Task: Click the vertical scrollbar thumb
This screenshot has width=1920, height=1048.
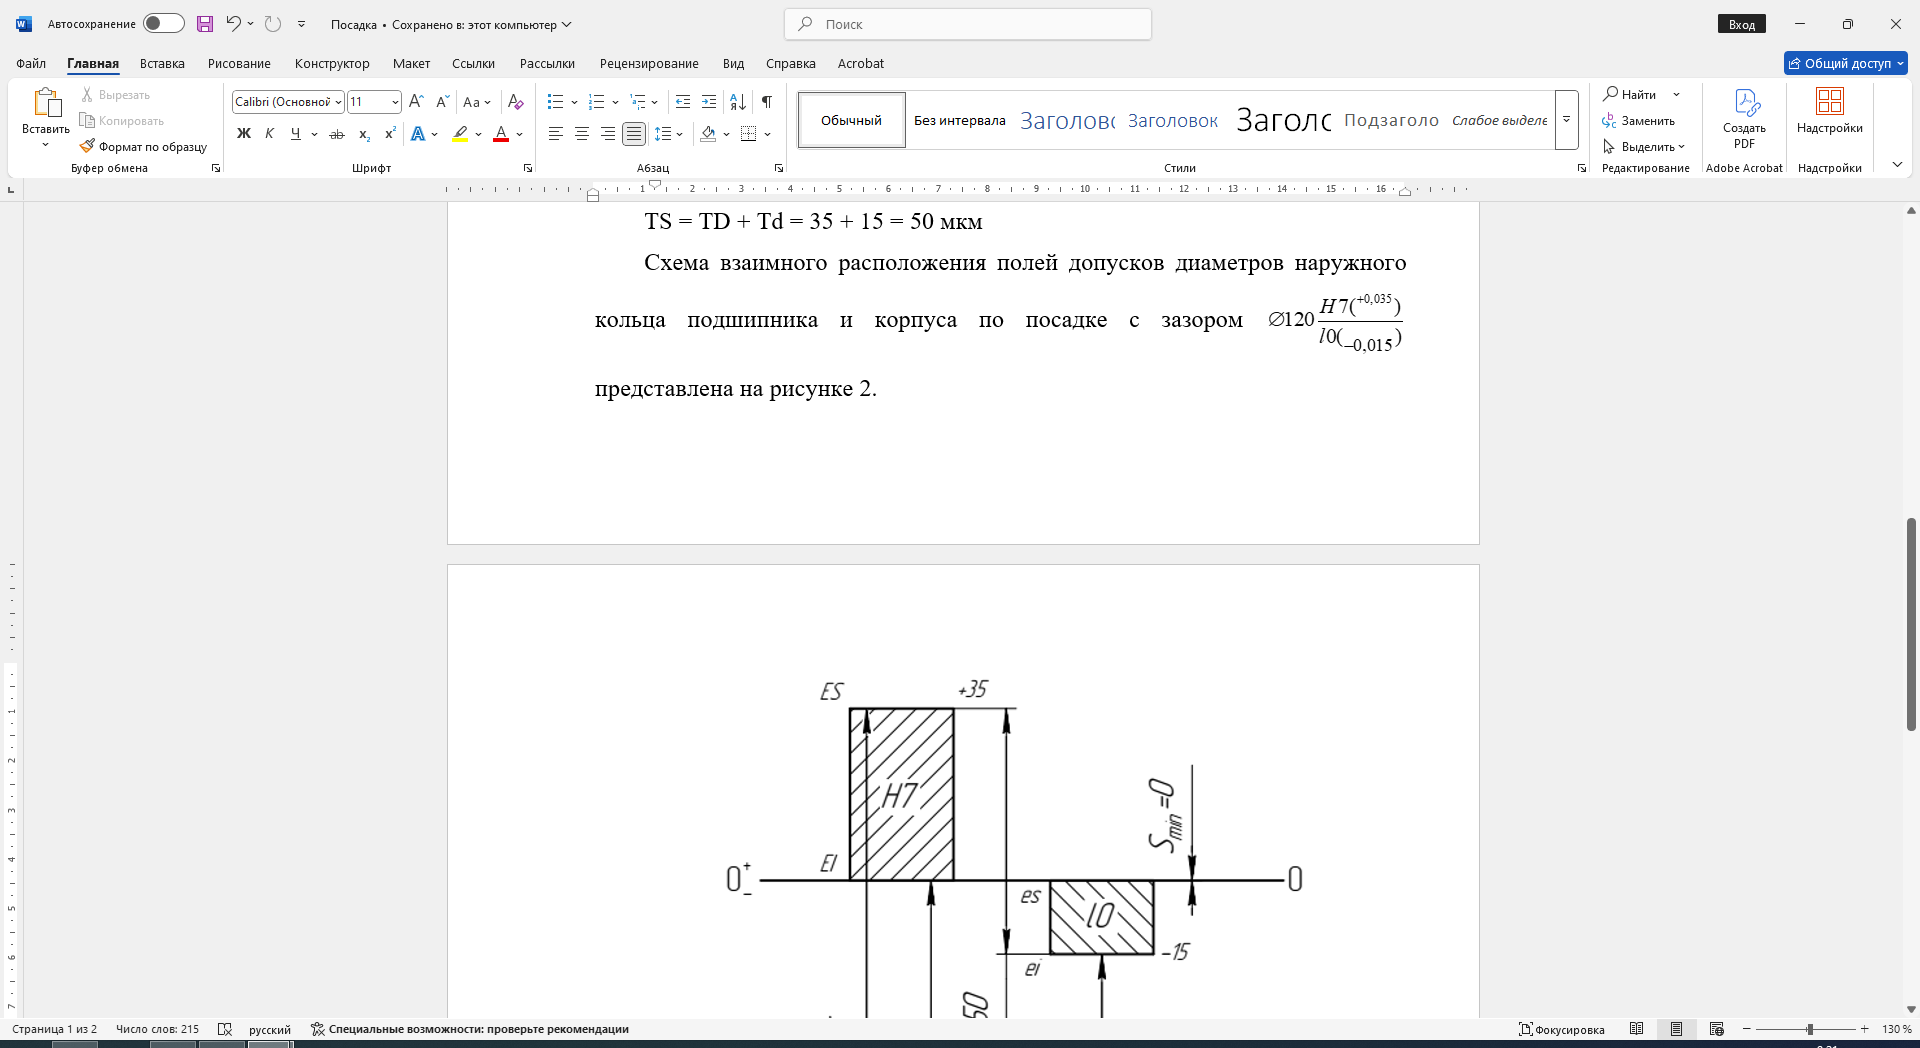Action: tap(1911, 624)
